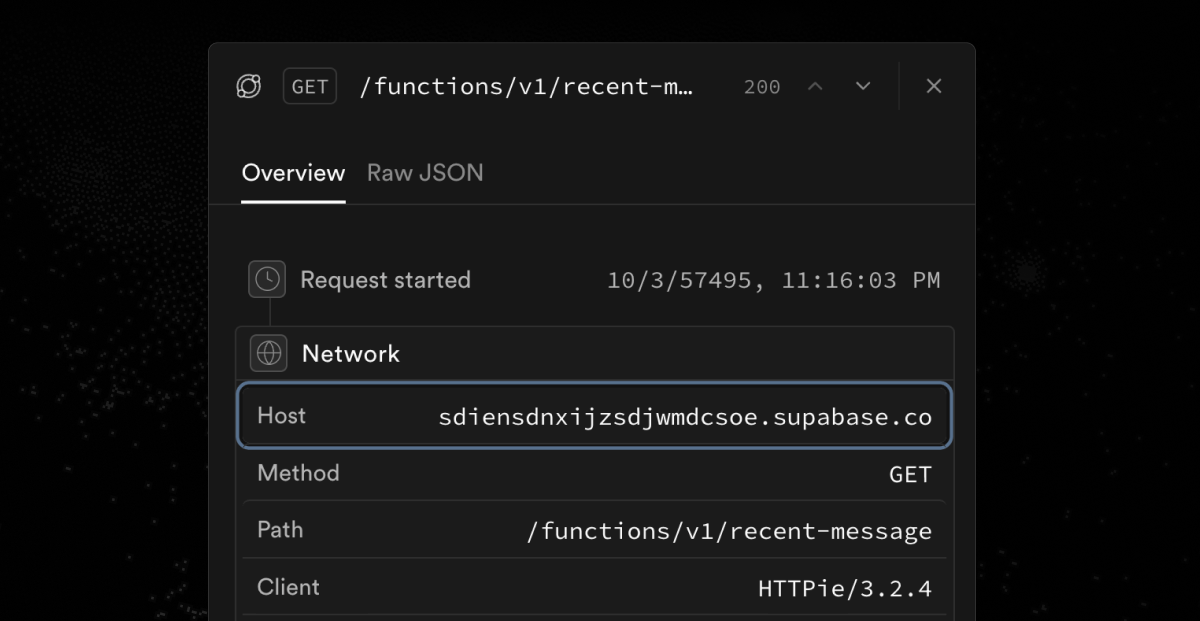The width and height of the screenshot is (1200, 621).
Task: Select the Overview tab
Action: point(293,173)
